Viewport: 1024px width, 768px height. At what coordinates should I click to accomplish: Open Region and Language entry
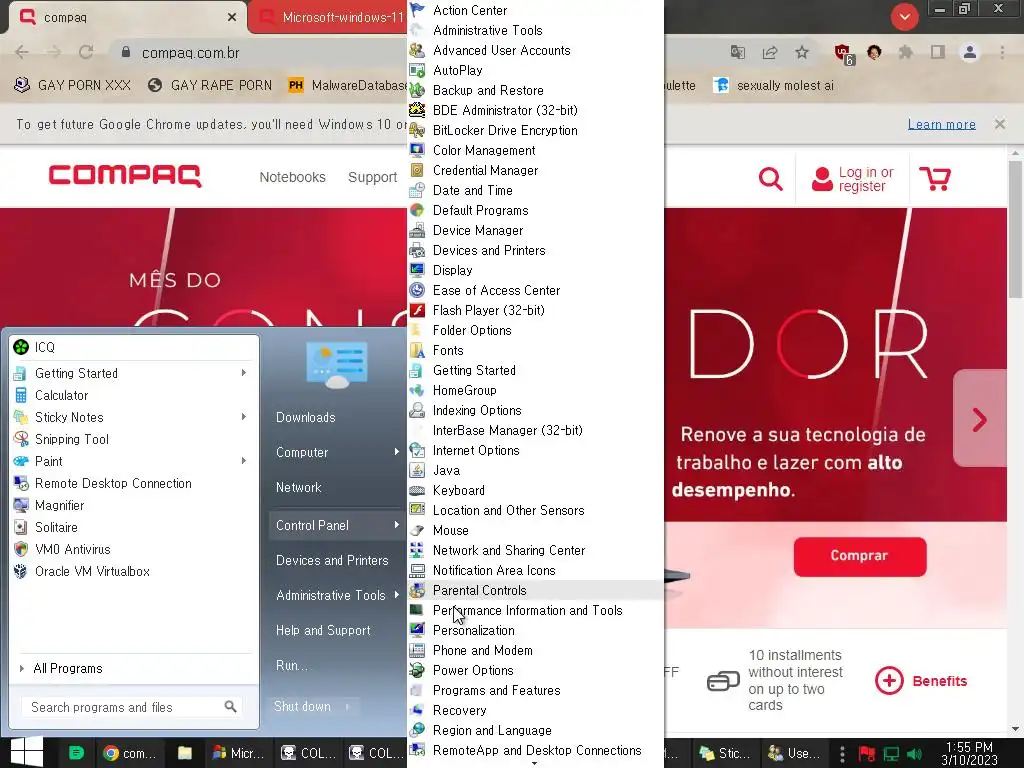click(535, 730)
